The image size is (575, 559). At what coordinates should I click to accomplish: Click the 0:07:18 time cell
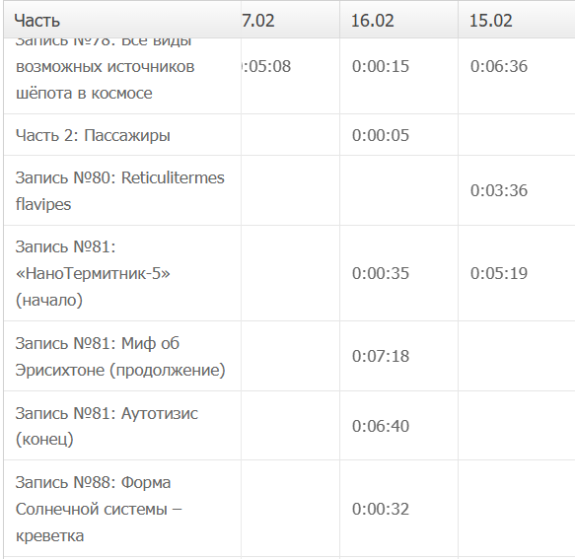click(380, 356)
